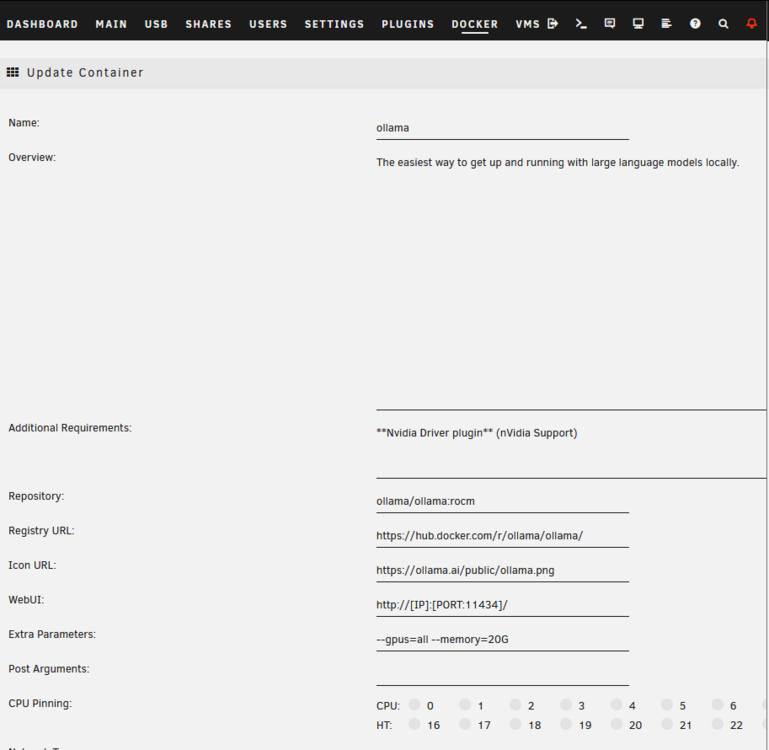Open the VMS page

[528, 24]
